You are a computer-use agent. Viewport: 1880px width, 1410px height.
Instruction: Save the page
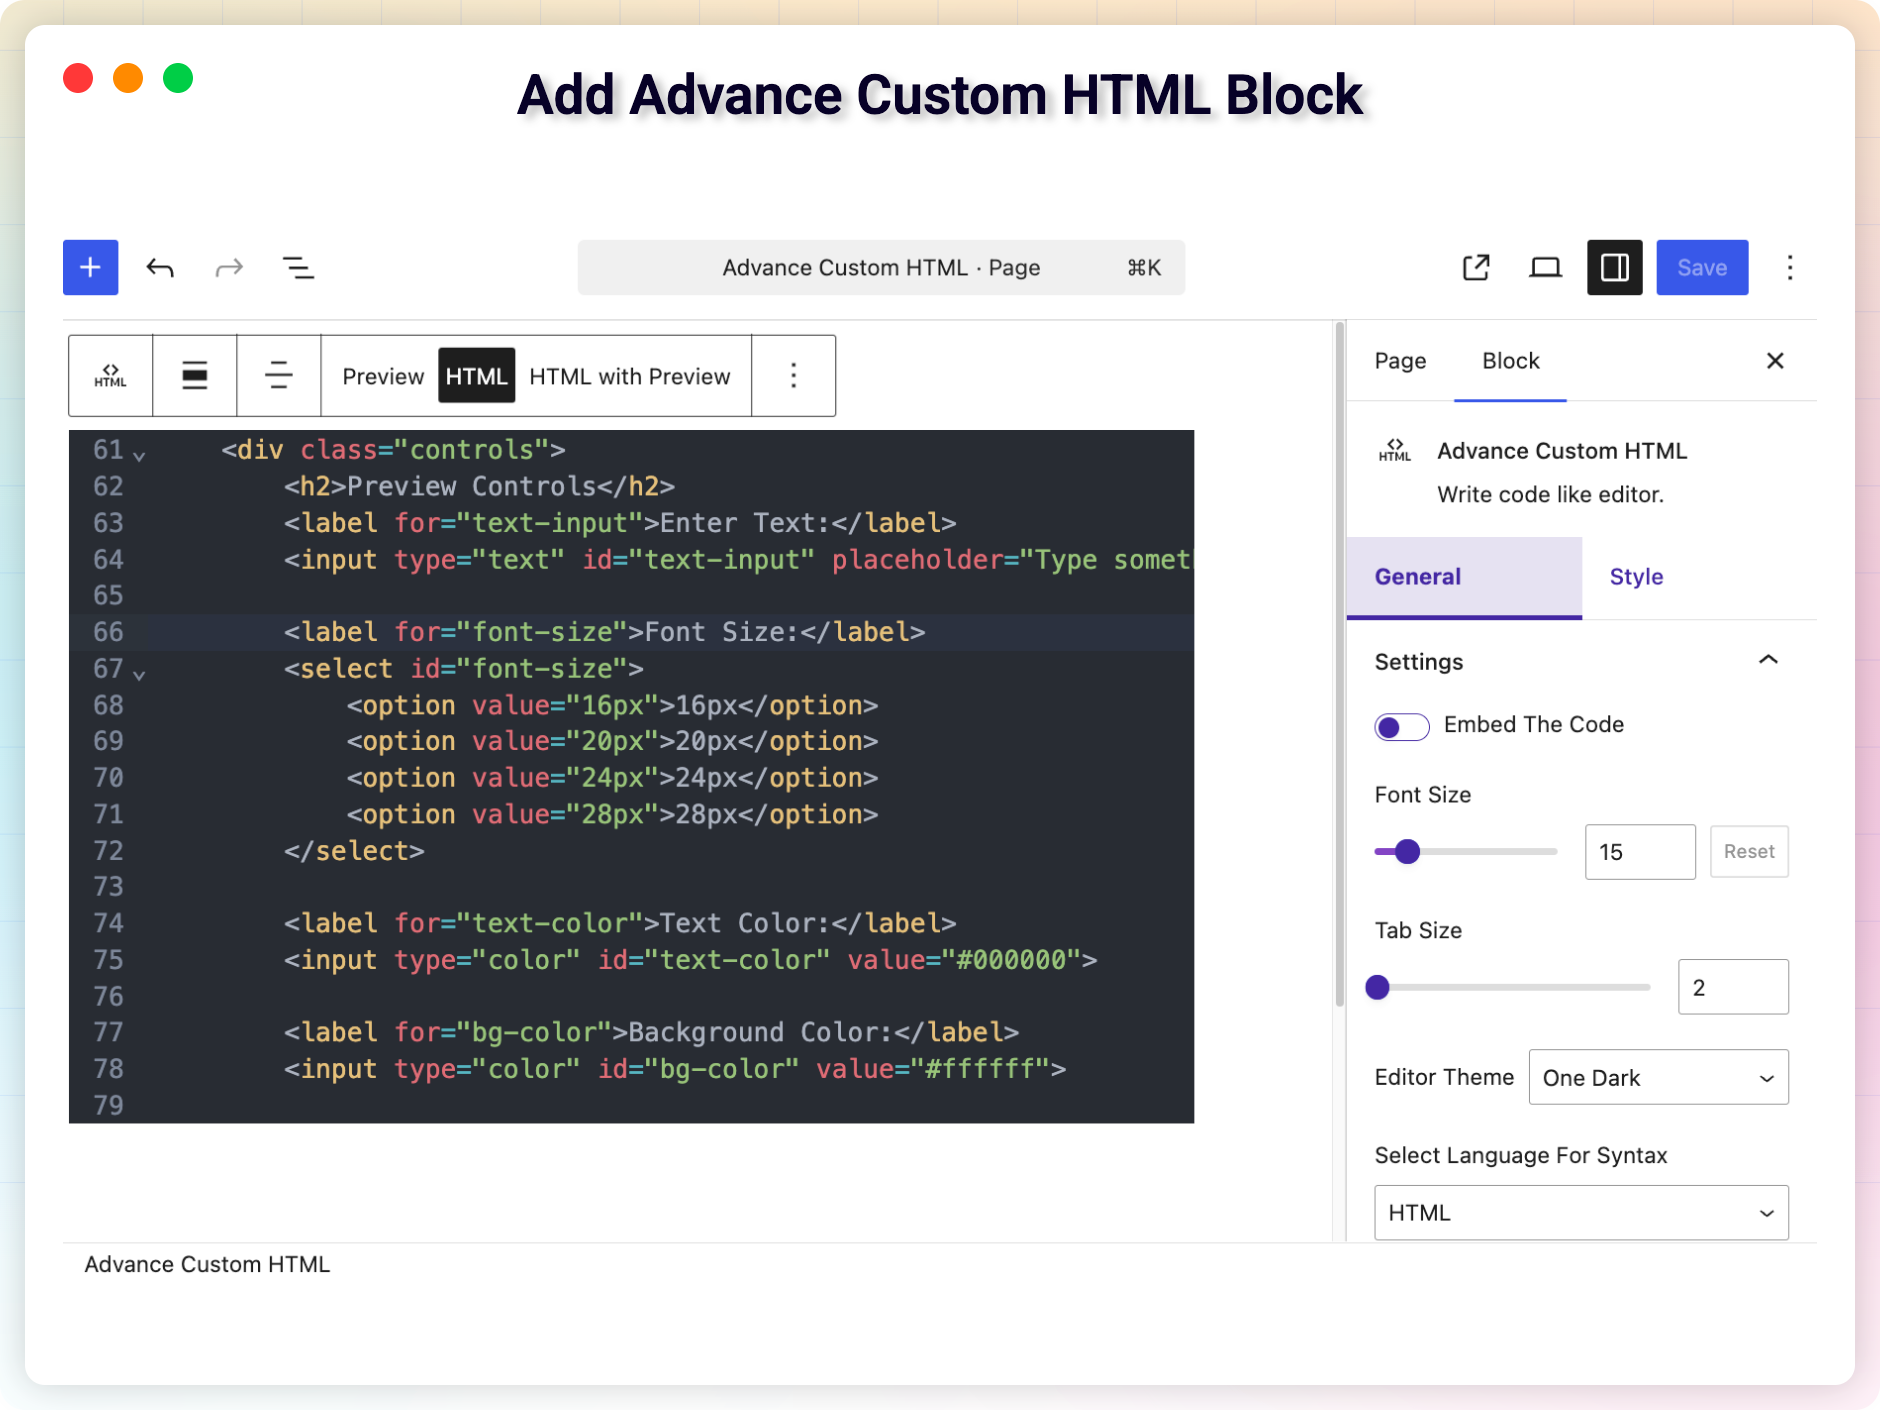(1702, 267)
